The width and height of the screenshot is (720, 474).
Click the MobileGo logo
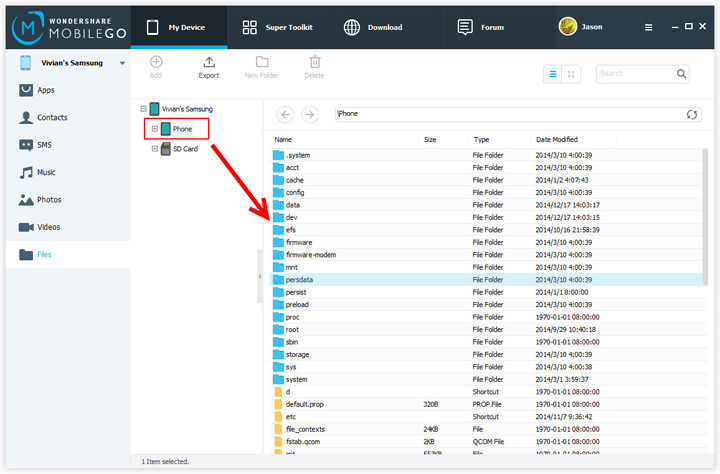tap(69, 28)
